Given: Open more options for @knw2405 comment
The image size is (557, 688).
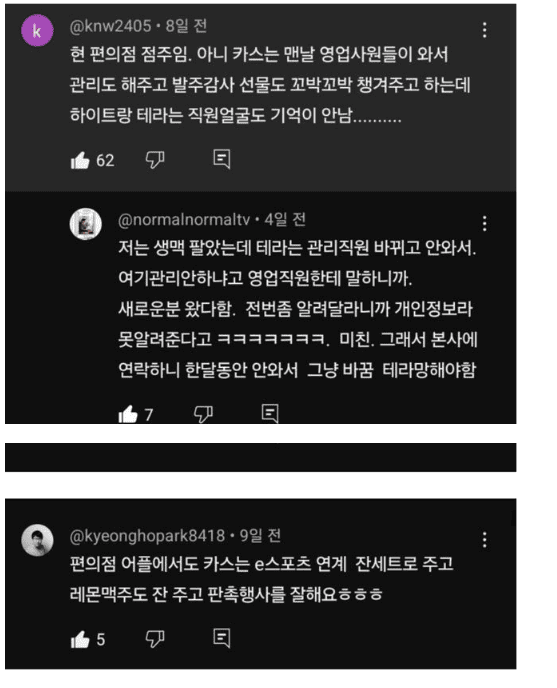Looking at the screenshot, I should (x=484, y=30).
